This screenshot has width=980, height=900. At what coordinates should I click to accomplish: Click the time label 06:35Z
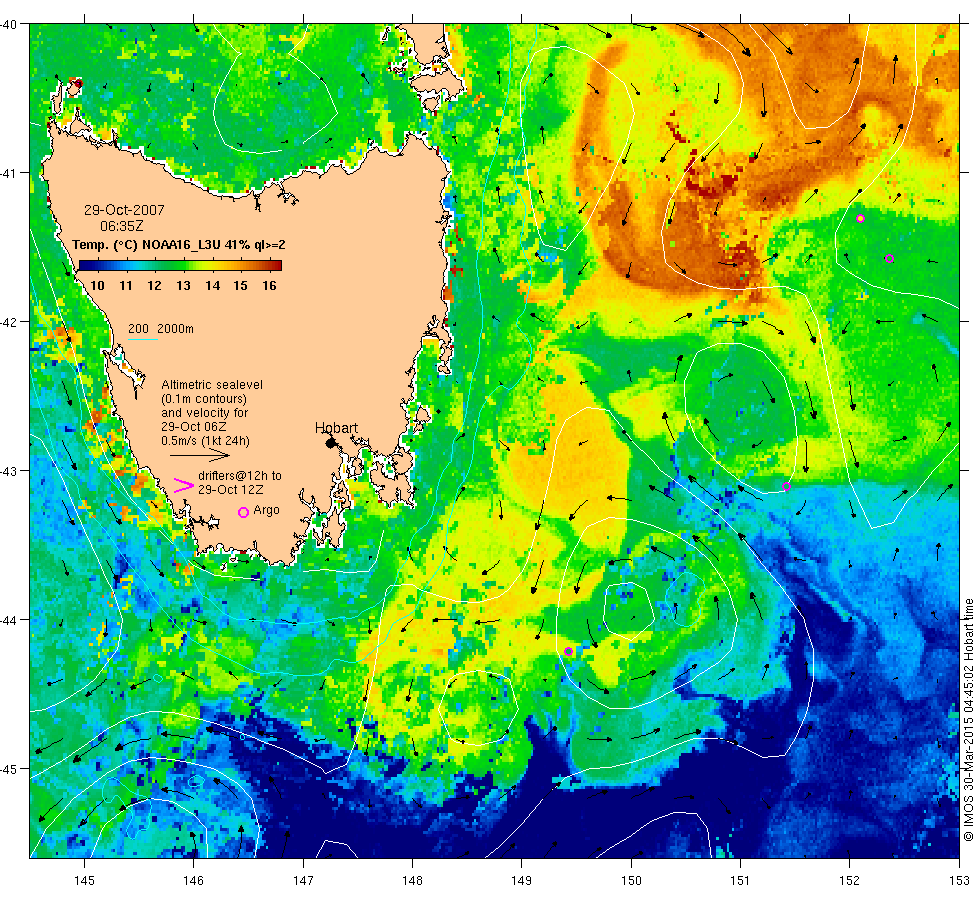coord(122,226)
